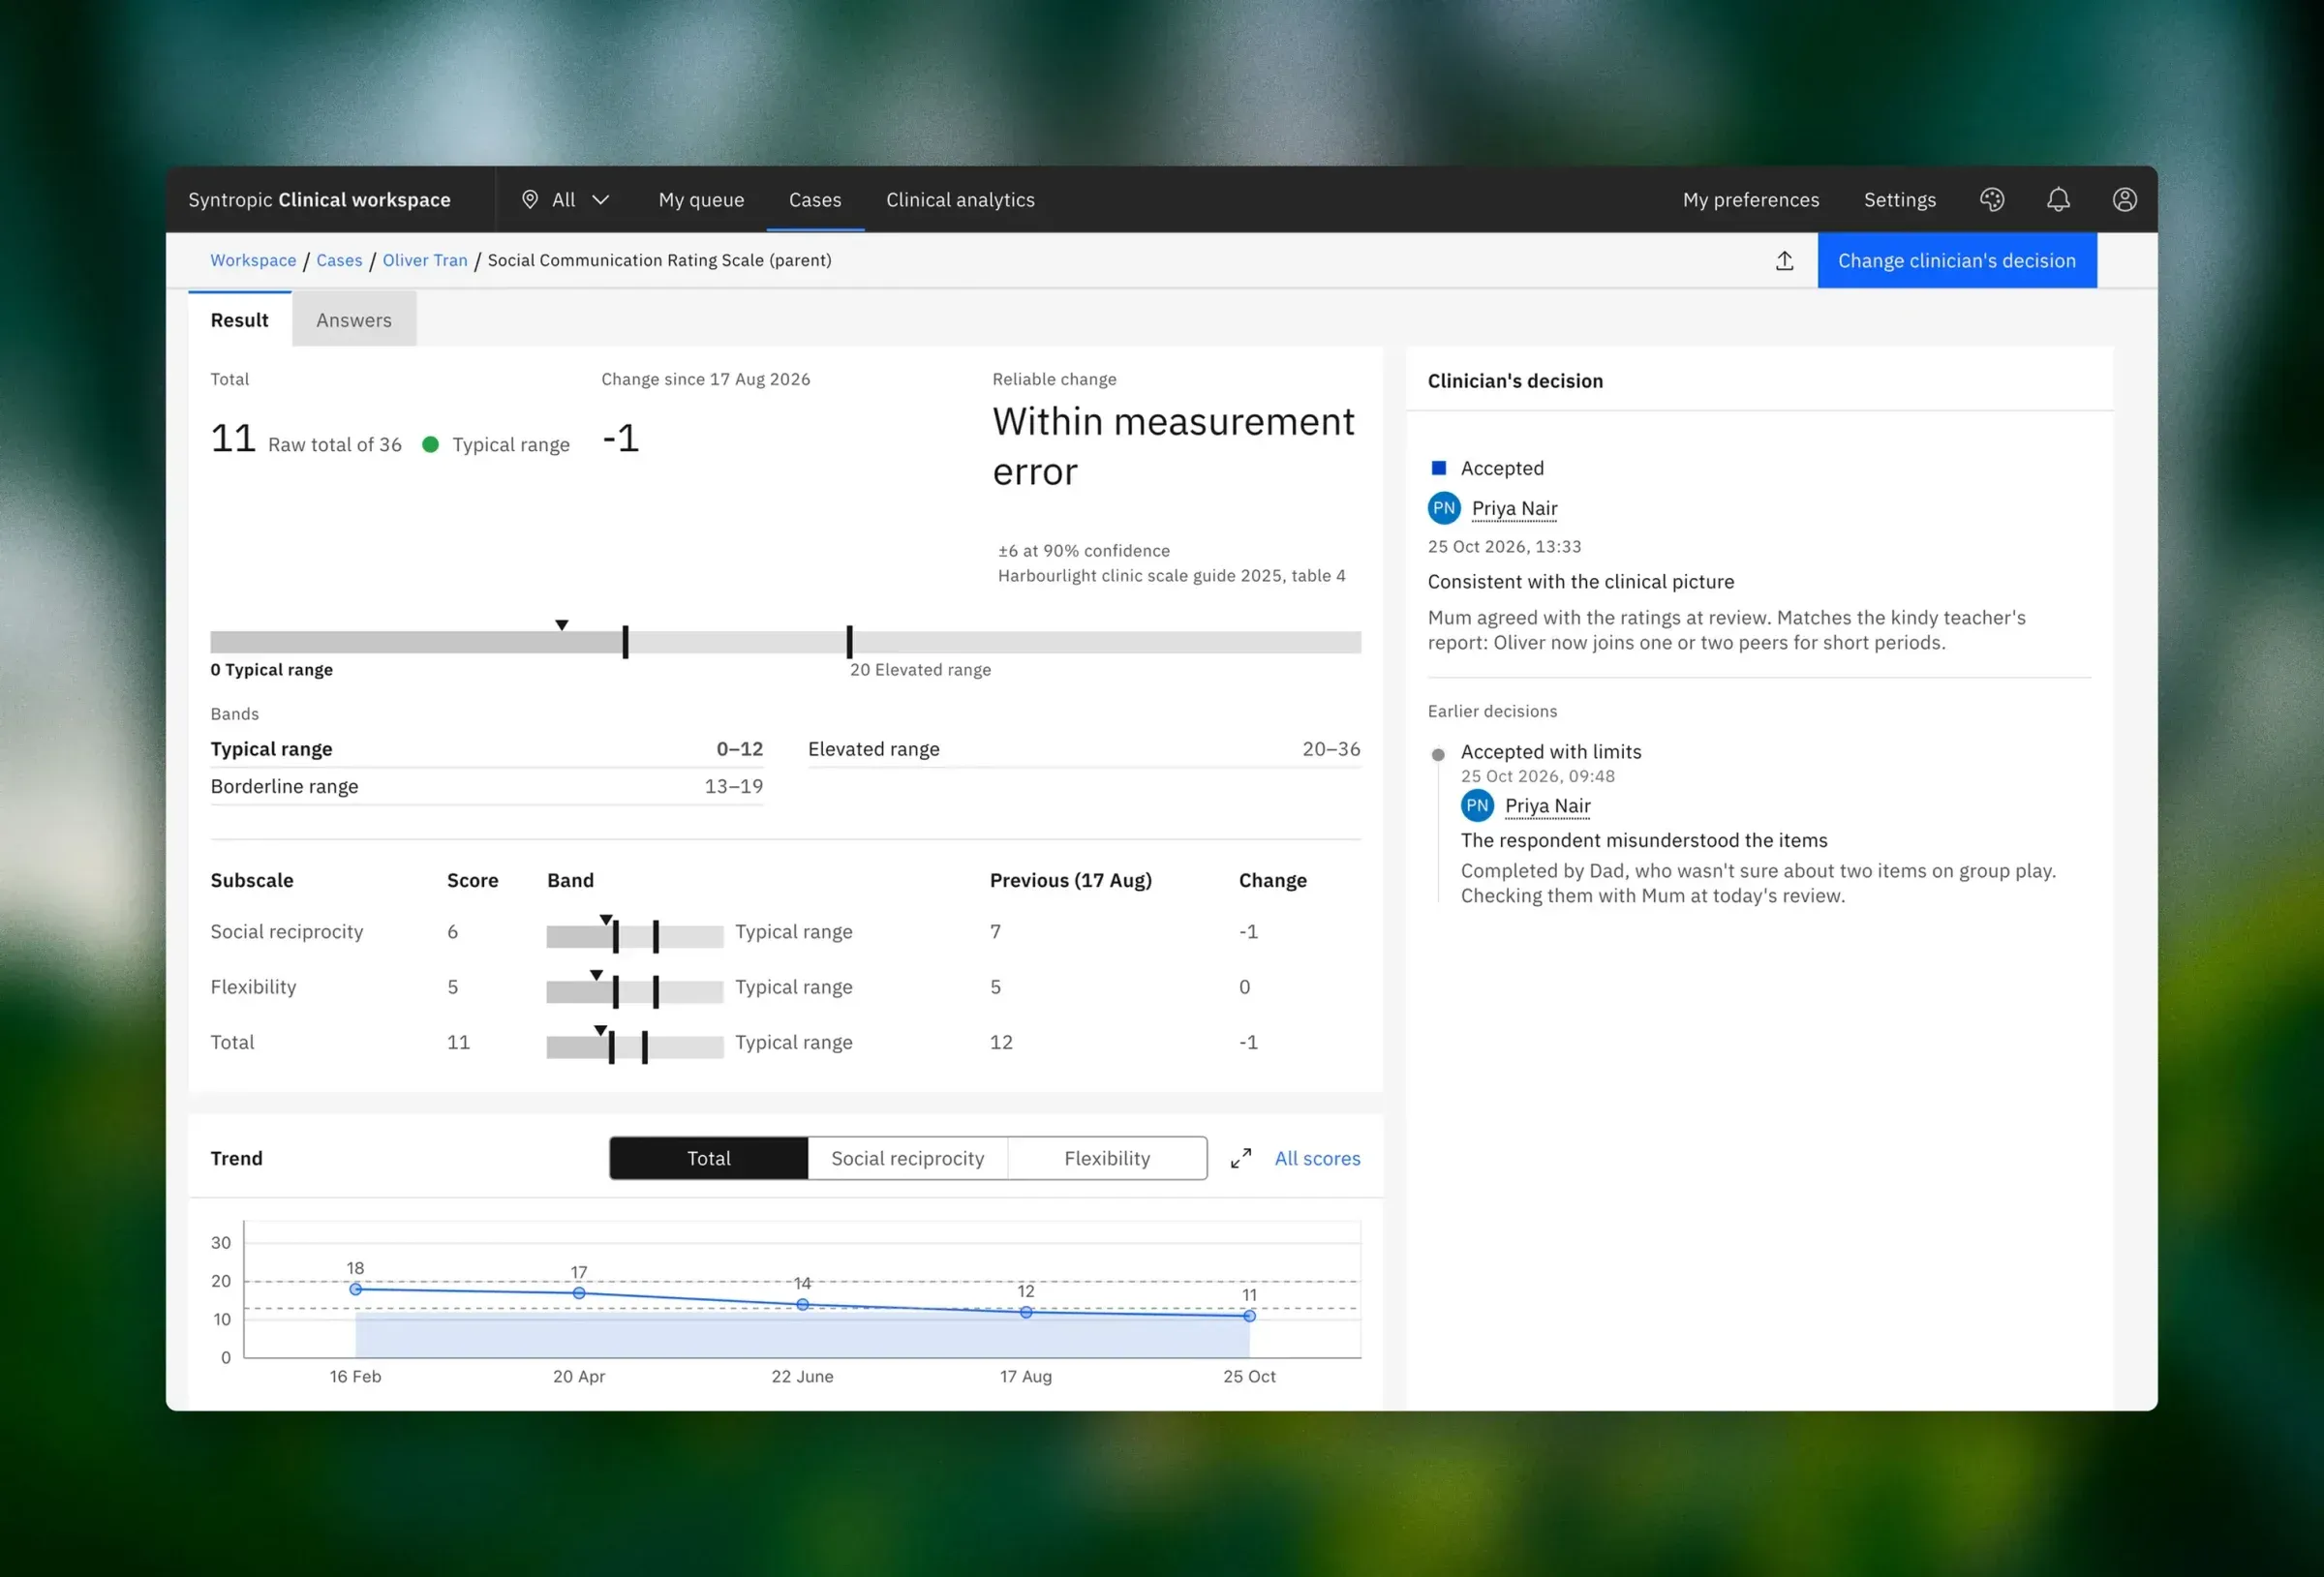This screenshot has height=1577, width=2324.
Task: Click the 20 Apr data point of 17
Action: point(579,1293)
